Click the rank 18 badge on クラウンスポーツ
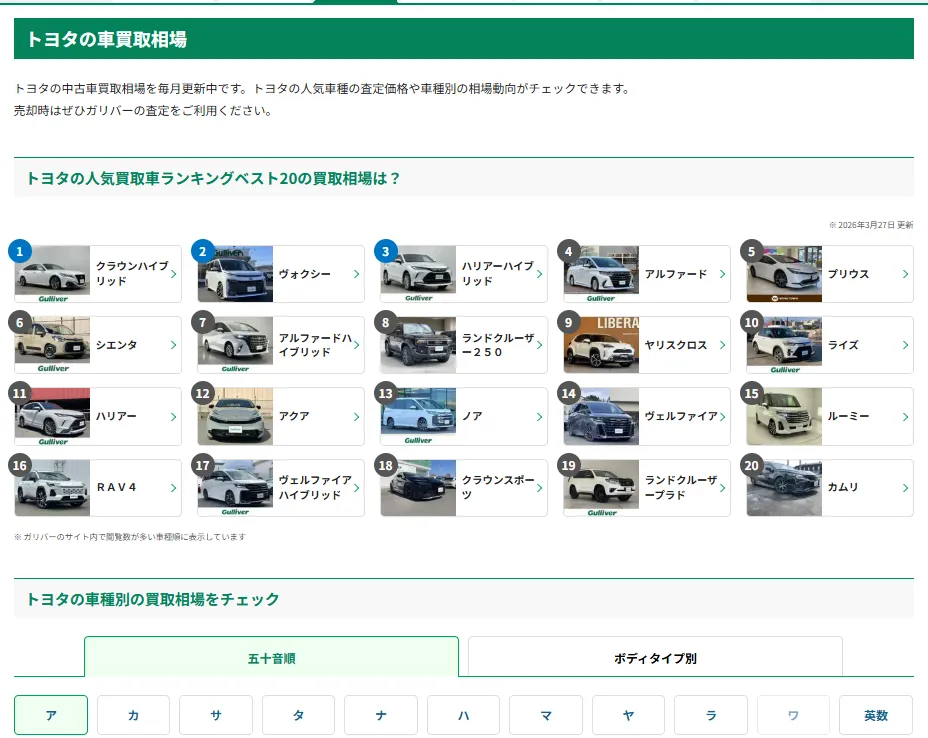 click(385, 465)
